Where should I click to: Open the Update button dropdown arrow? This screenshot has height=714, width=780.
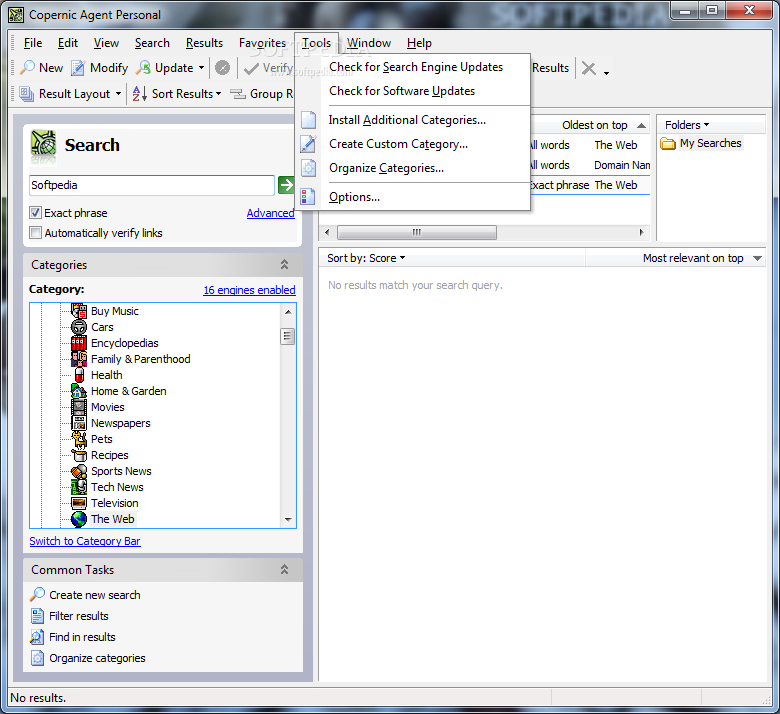pyautogui.click(x=201, y=68)
